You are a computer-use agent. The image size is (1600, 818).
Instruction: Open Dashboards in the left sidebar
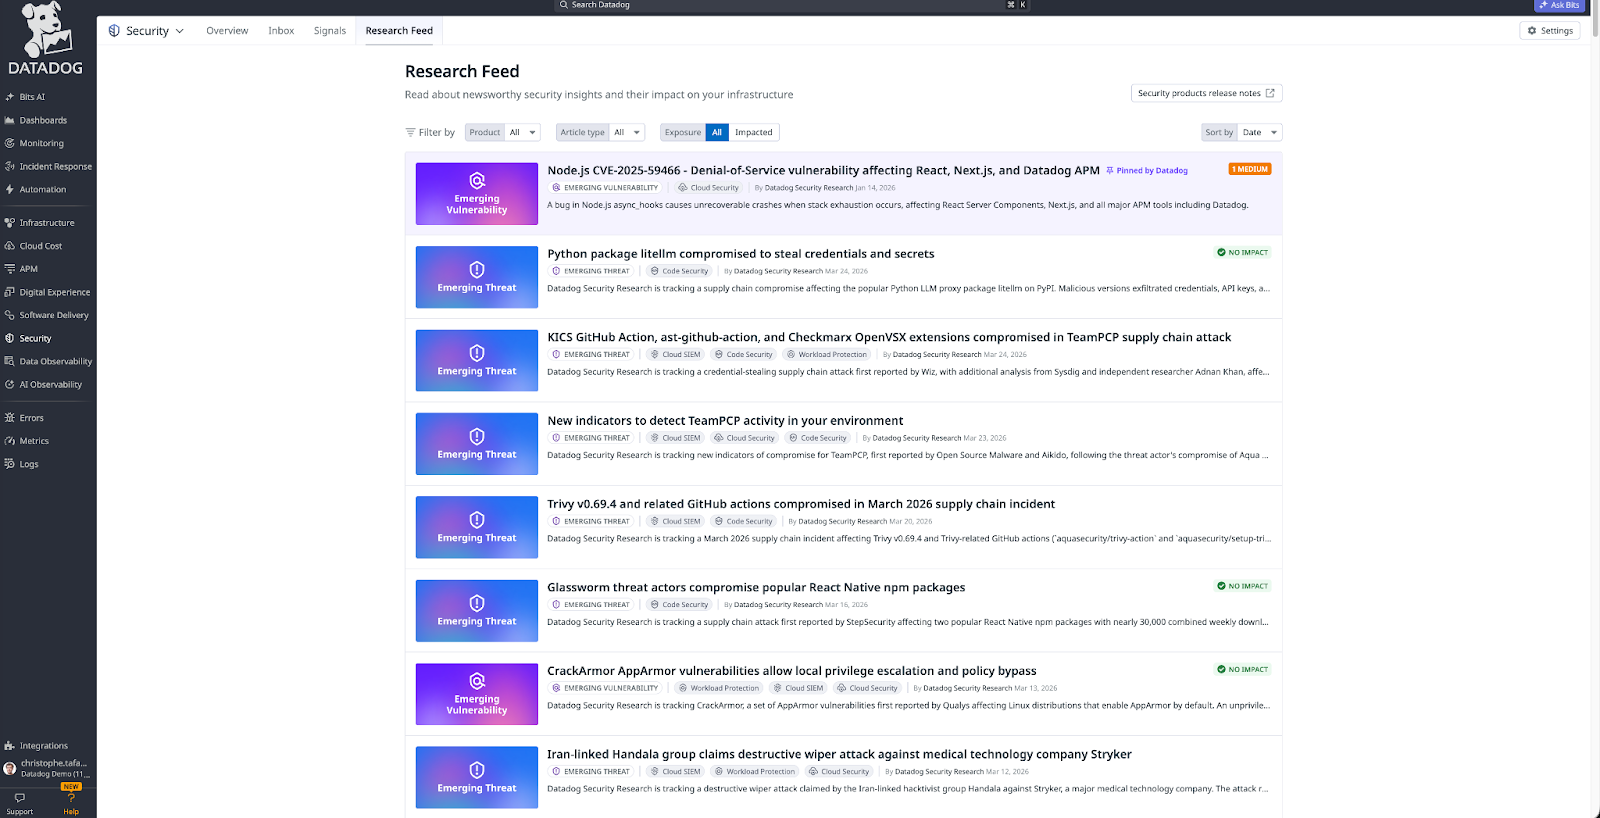click(43, 120)
